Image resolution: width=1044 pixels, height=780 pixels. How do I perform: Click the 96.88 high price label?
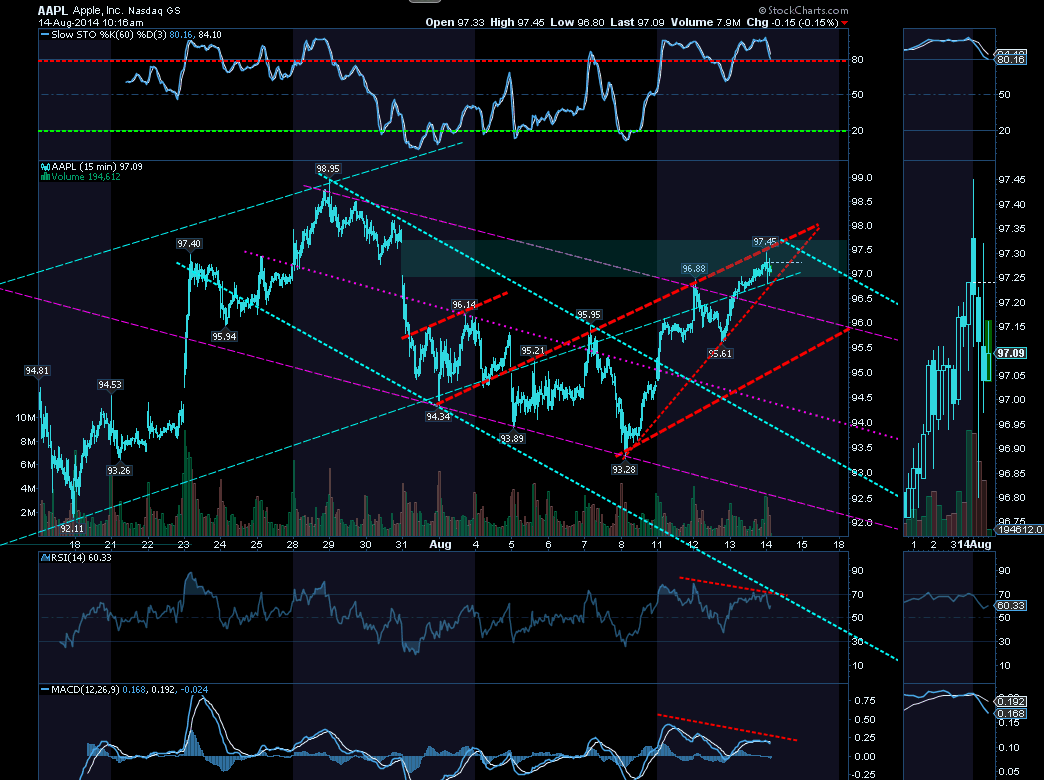pyautogui.click(x=694, y=268)
